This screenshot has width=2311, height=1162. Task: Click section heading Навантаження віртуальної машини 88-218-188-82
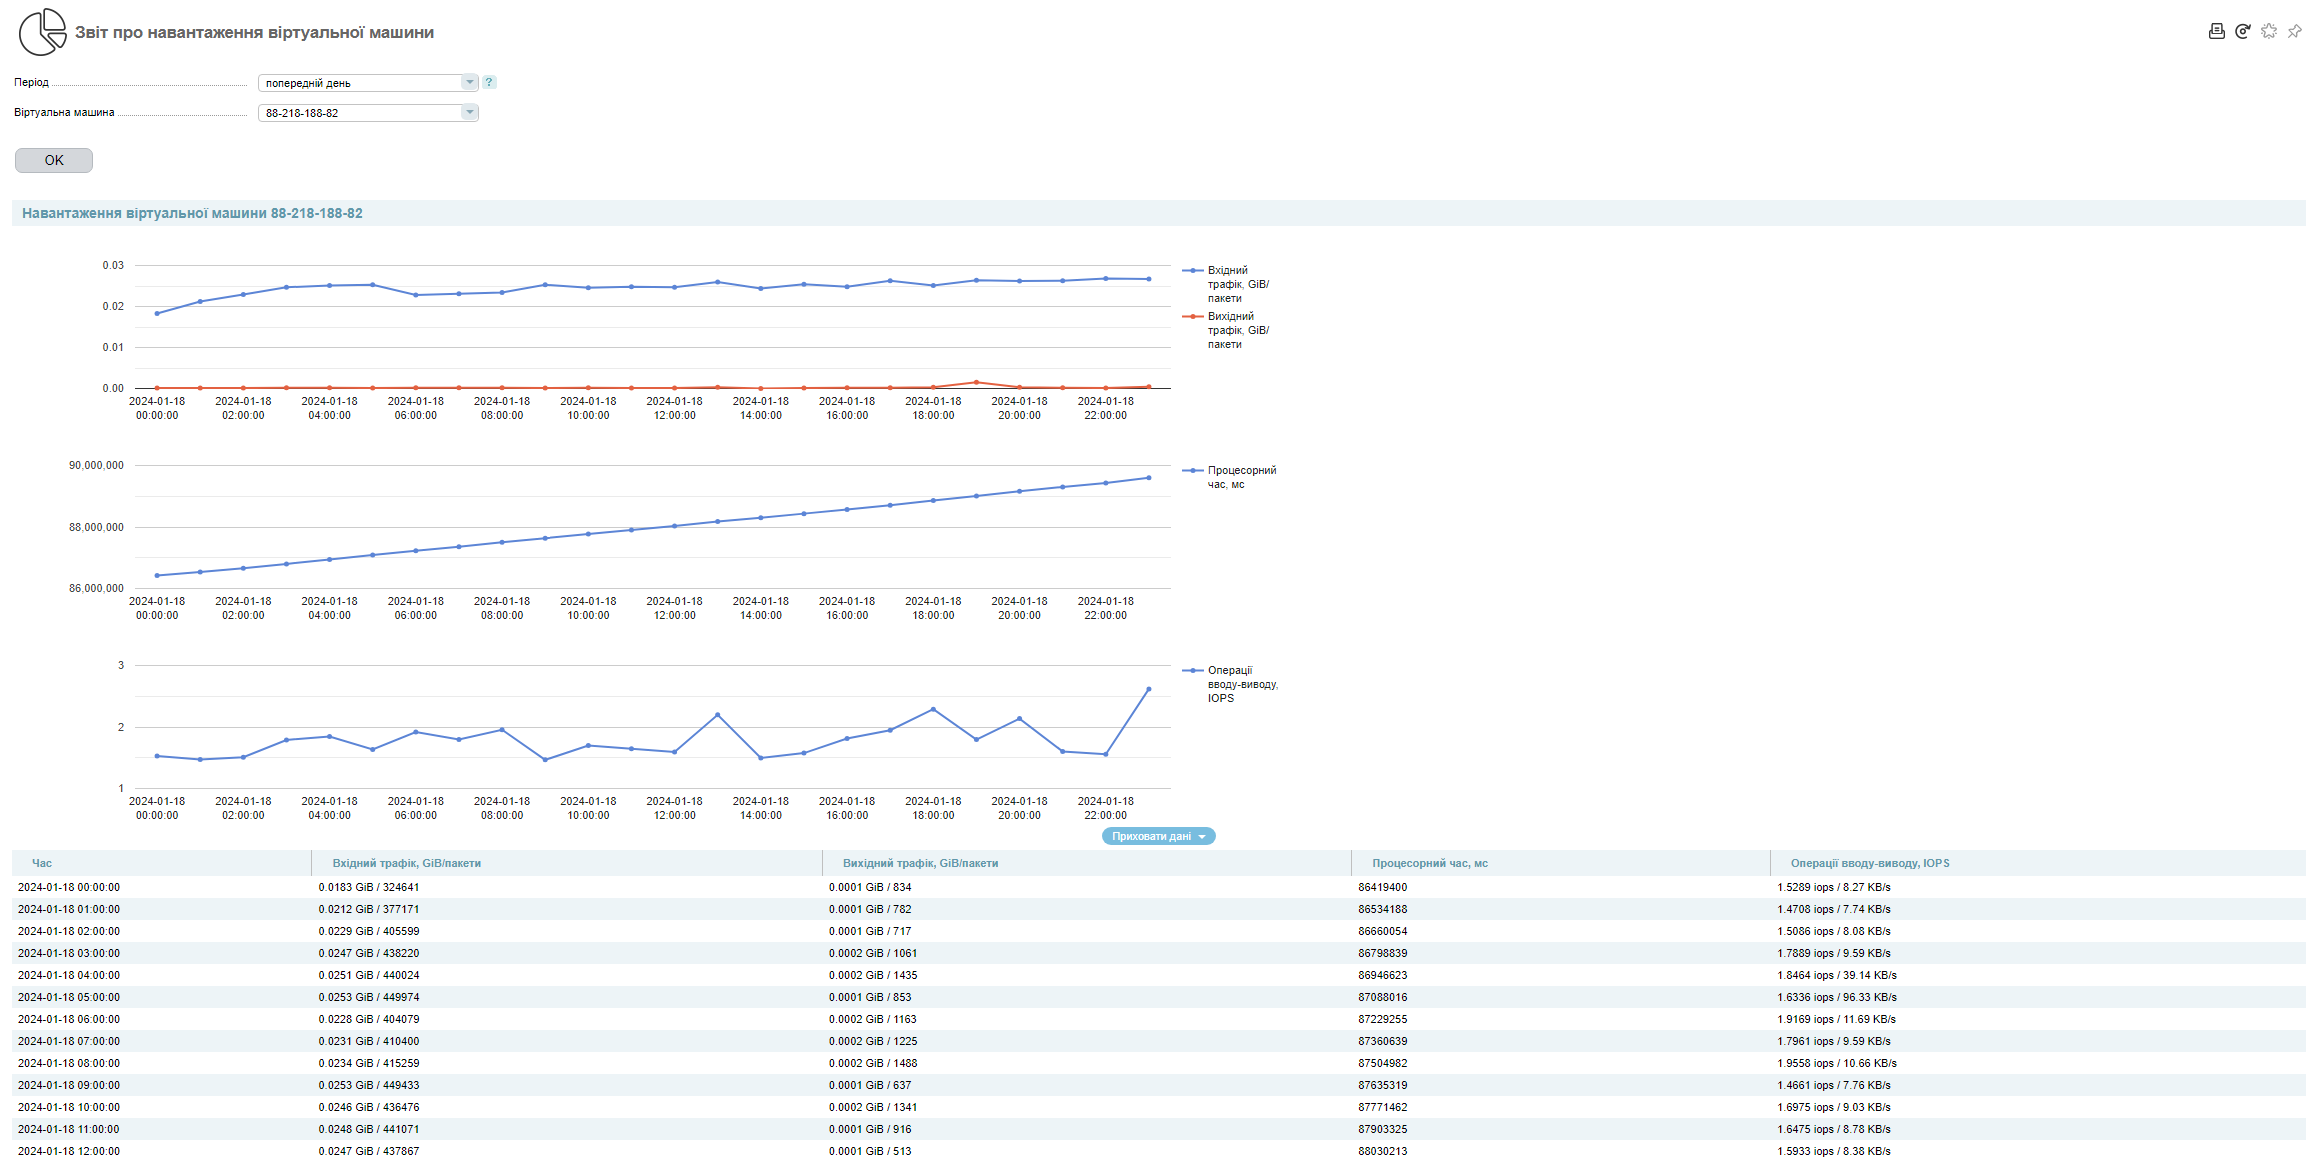tap(192, 213)
